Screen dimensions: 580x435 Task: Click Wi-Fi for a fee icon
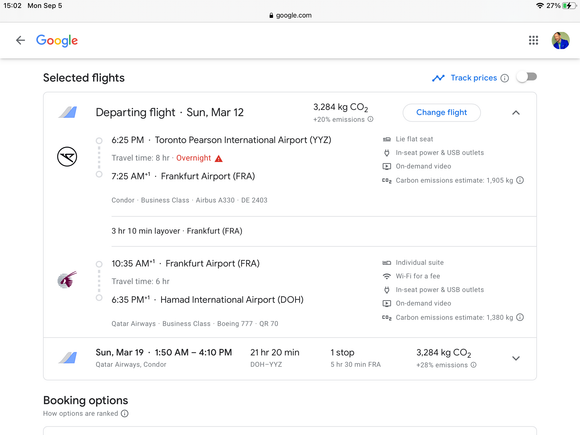point(387,276)
